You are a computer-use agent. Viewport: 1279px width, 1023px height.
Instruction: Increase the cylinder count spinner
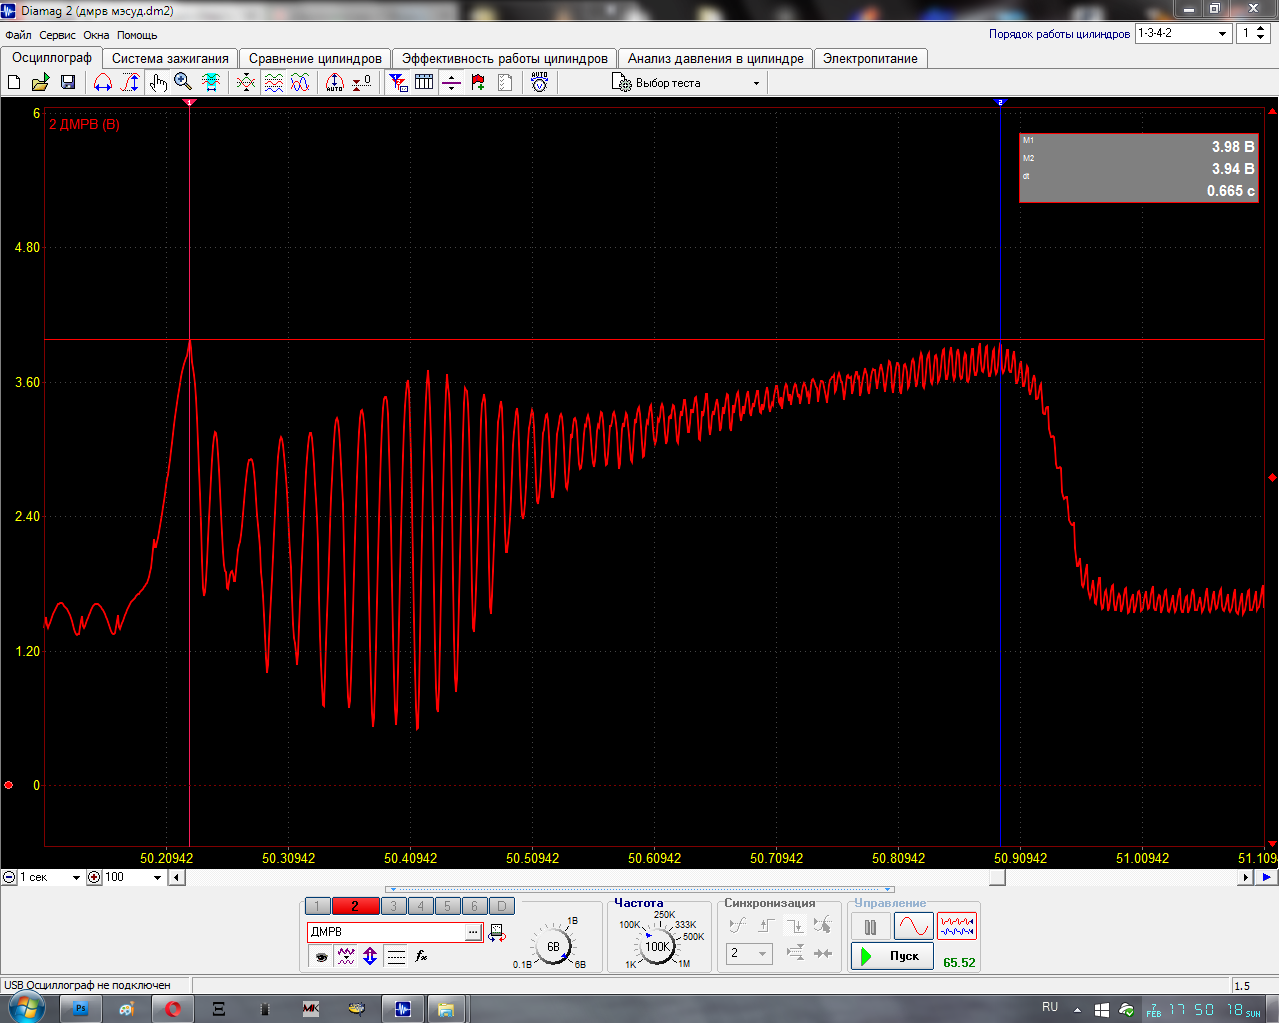point(1261,28)
